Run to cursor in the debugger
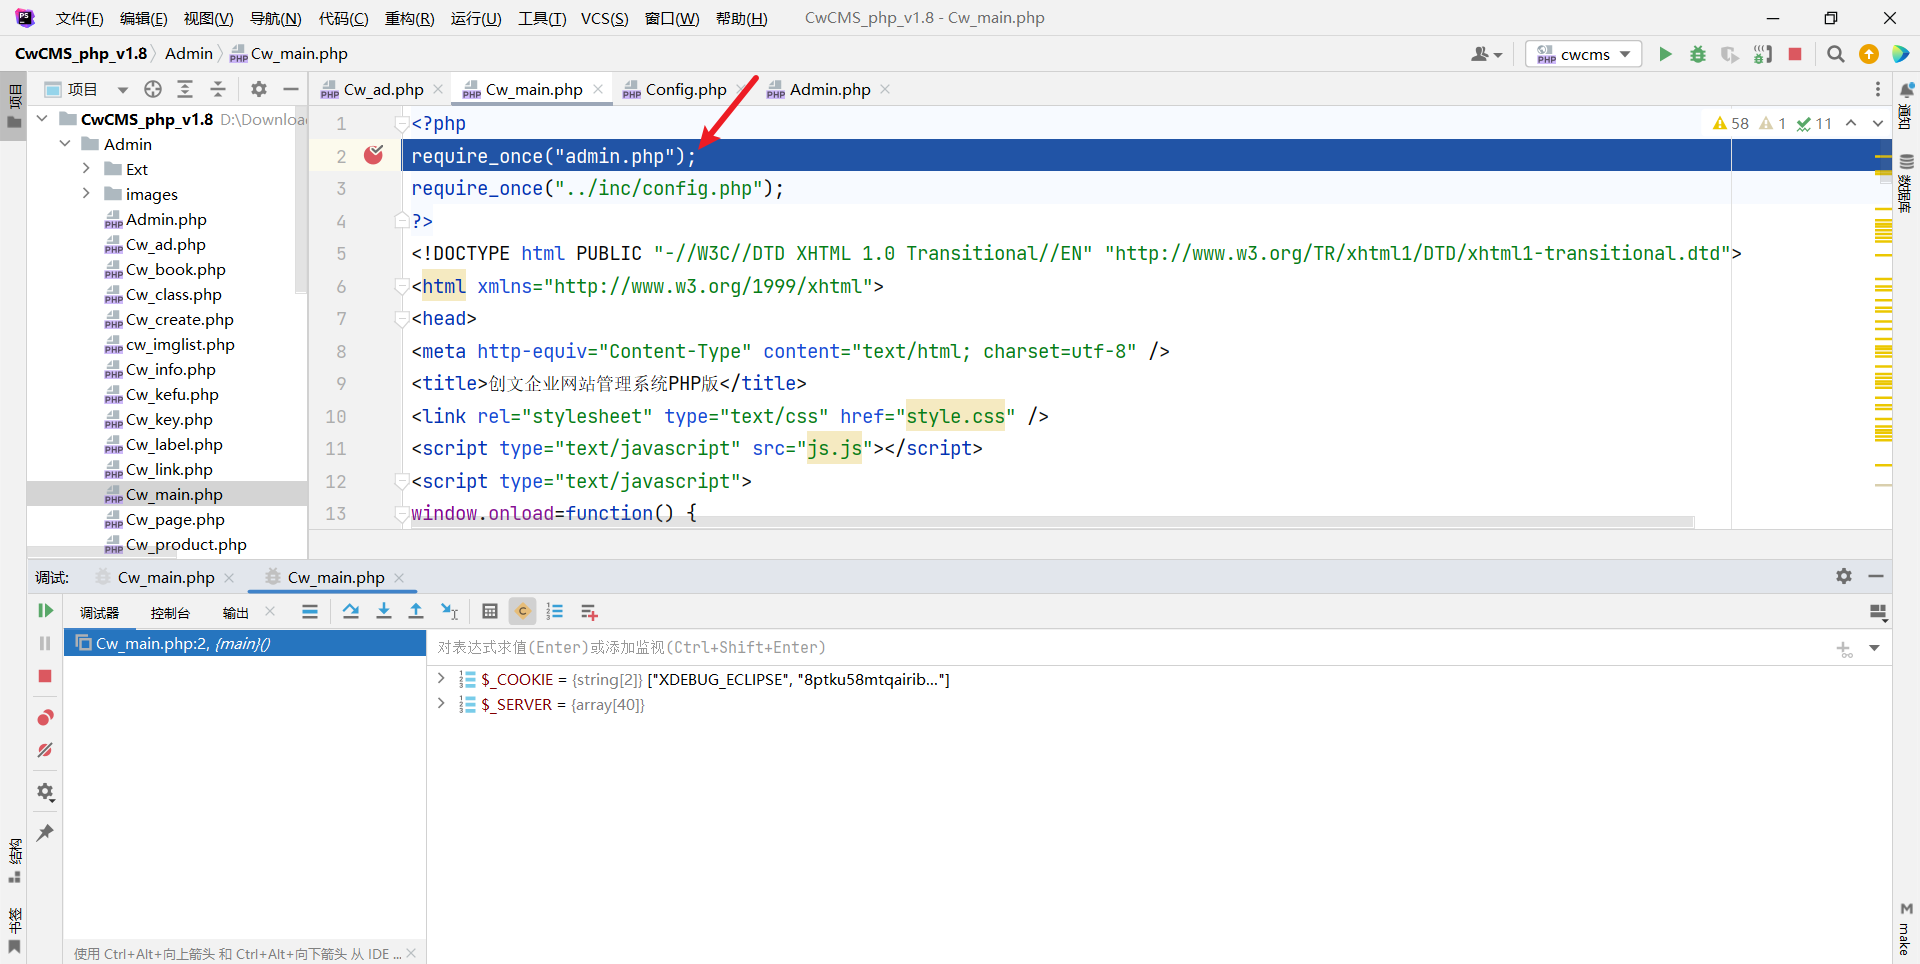This screenshot has width=1920, height=964. point(449,612)
